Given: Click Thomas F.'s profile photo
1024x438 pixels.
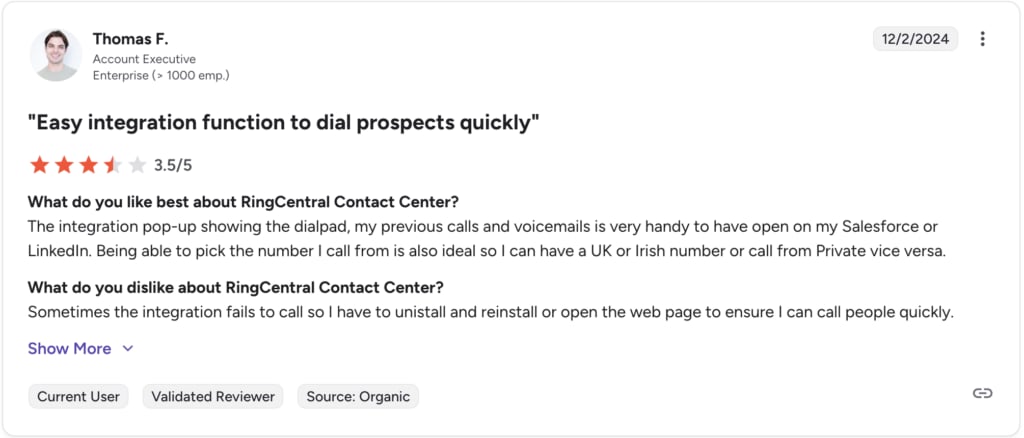Looking at the screenshot, I should coord(56,55).
